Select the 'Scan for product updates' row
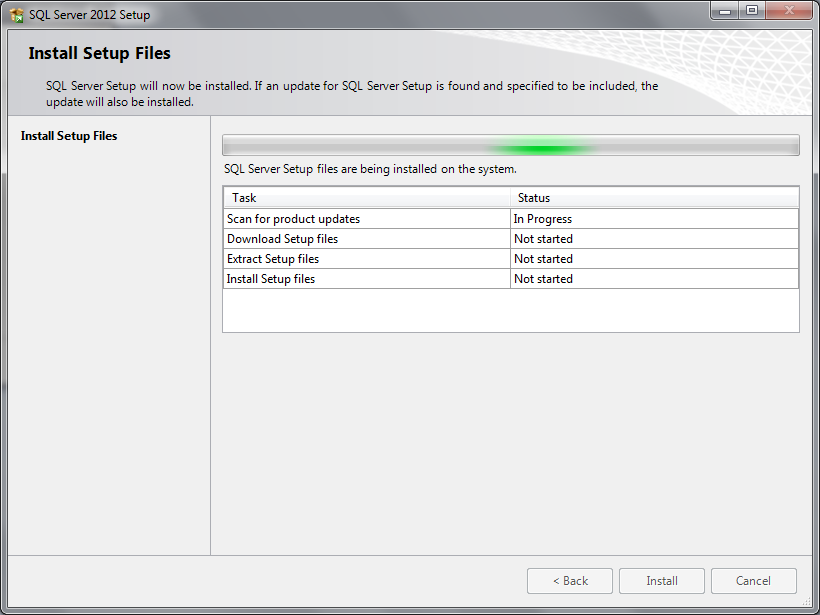Image resolution: width=820 pixels, height=615 pixels. tap(511, 219)
